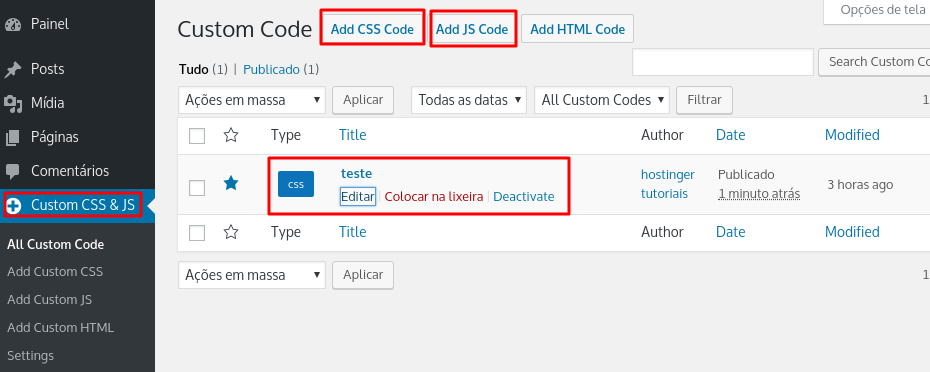
Task: Sort by Modified in the footer row
Action: (852, 231)
